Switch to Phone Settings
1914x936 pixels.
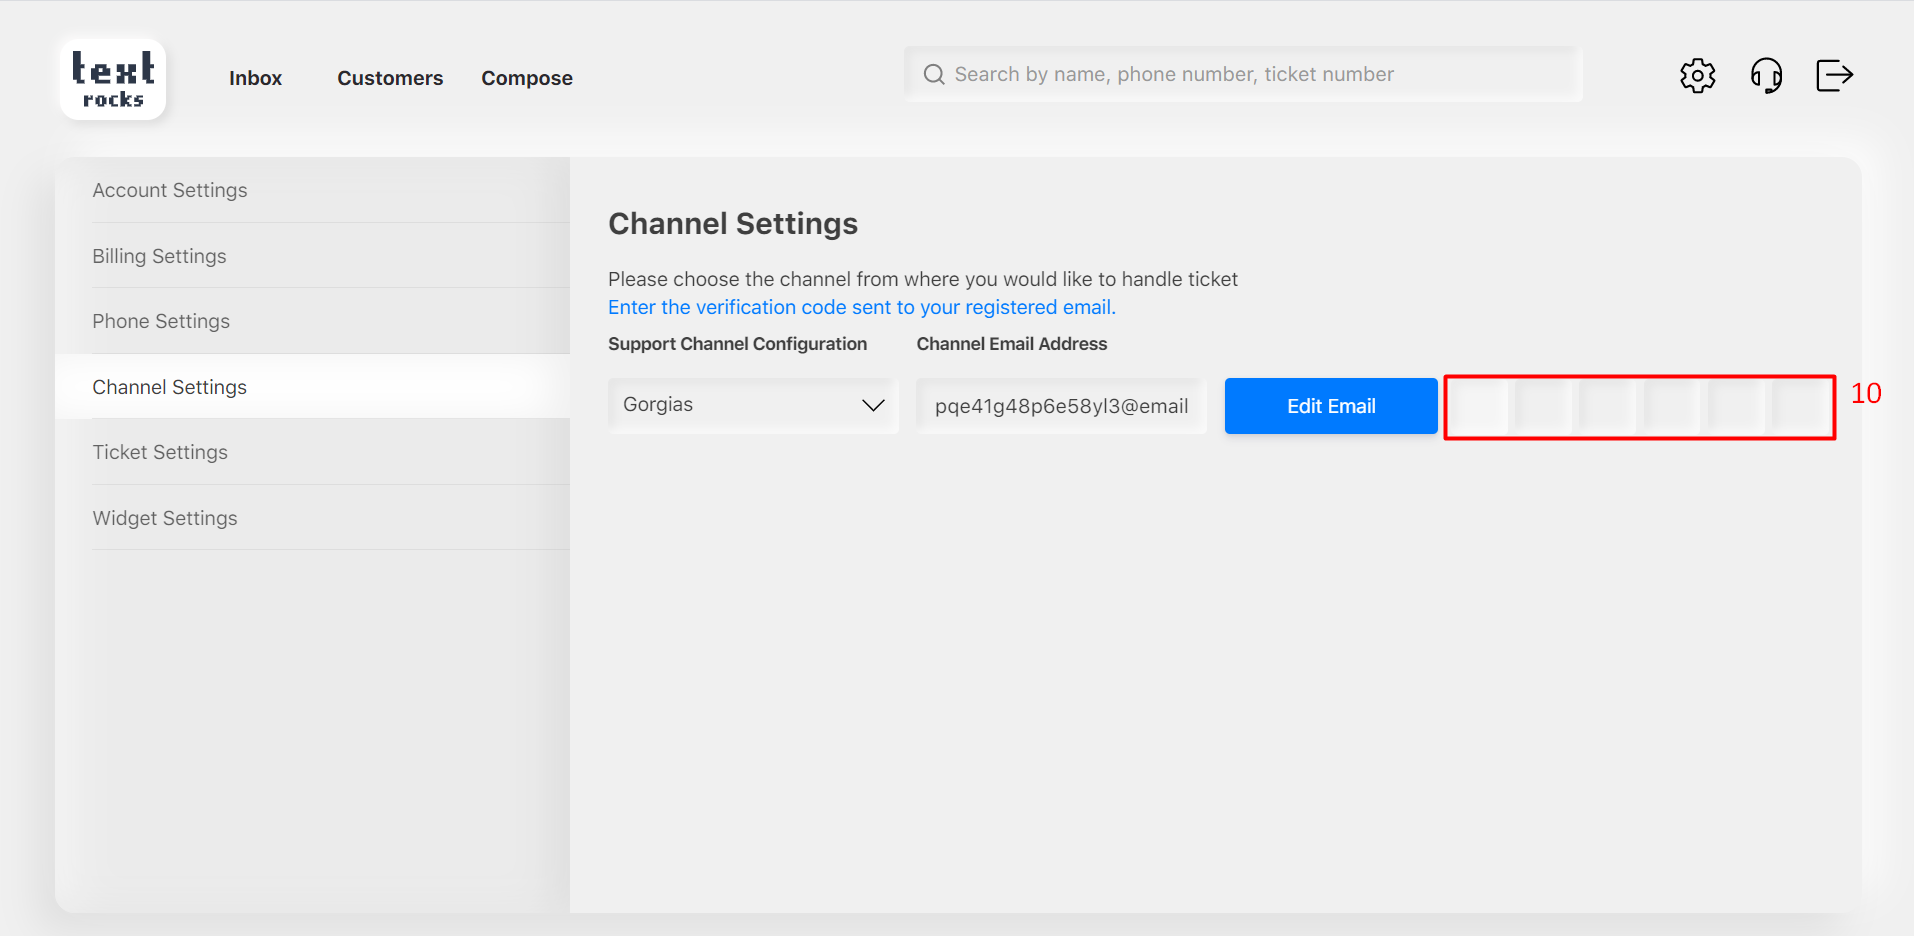161,321
